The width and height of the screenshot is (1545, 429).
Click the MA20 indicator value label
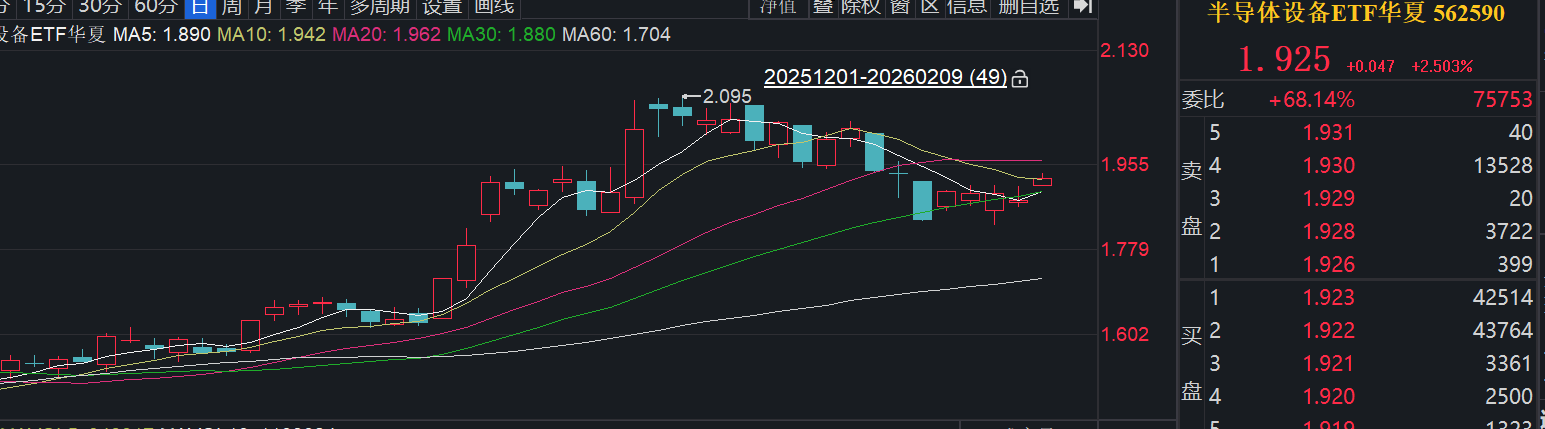click(x=385, y=35)
